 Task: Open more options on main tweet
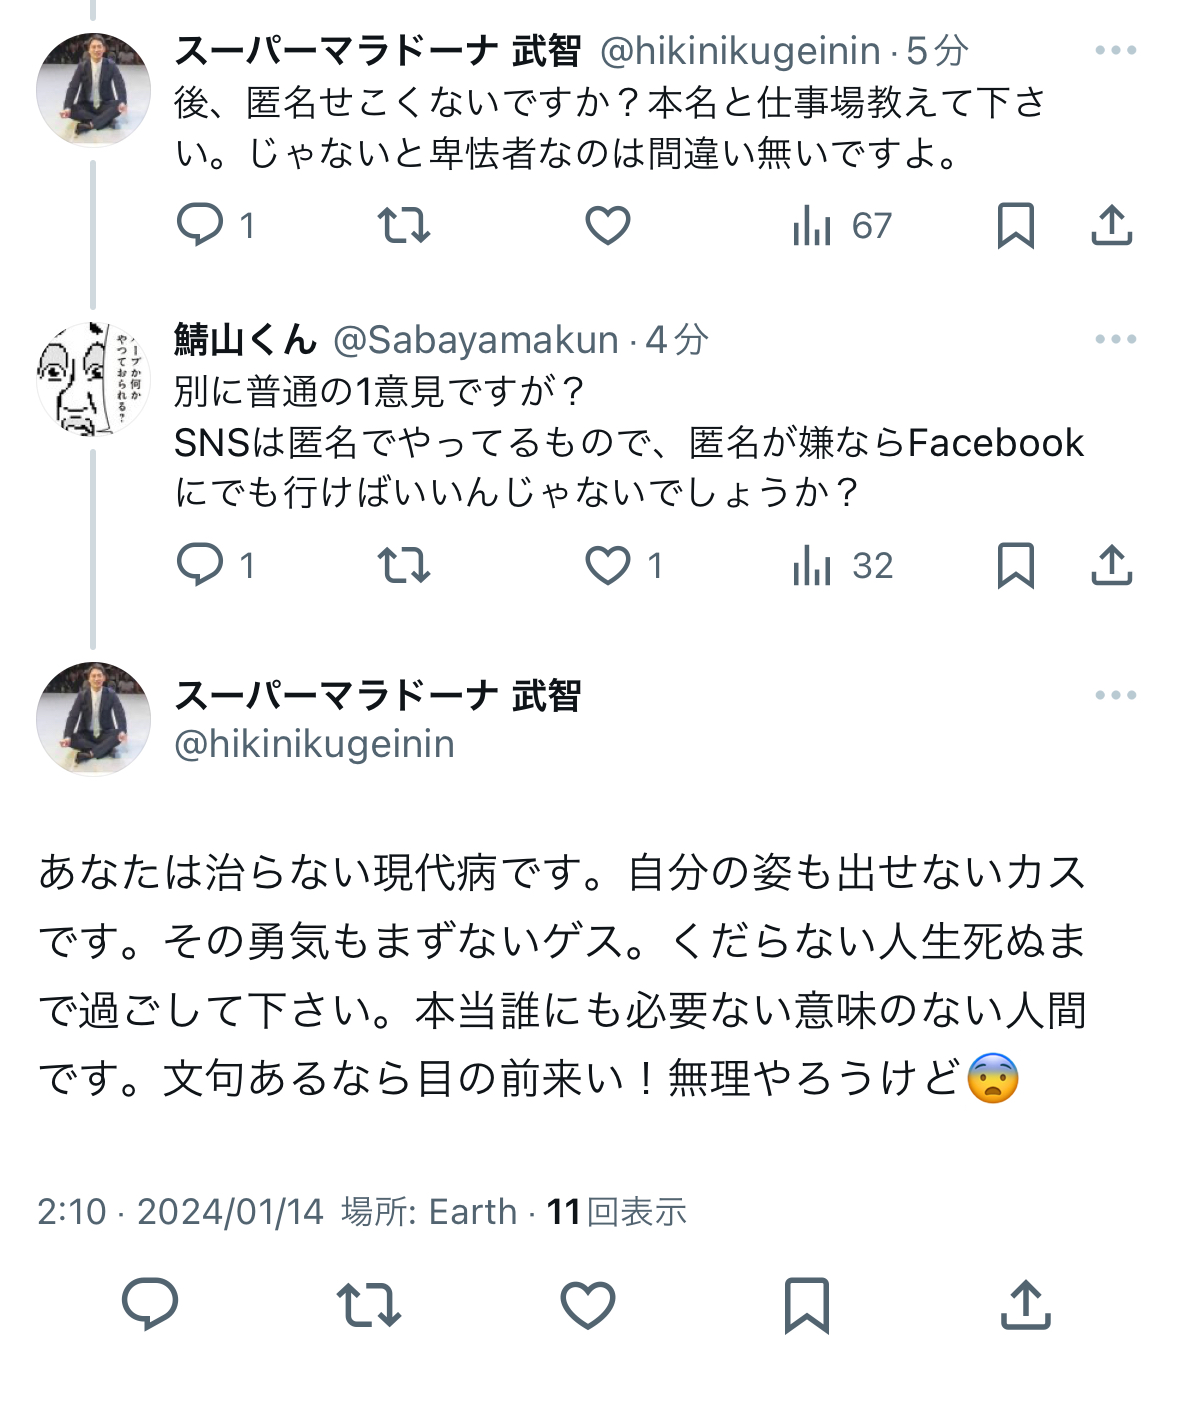pyautogui.click(x=1115, y=695)
